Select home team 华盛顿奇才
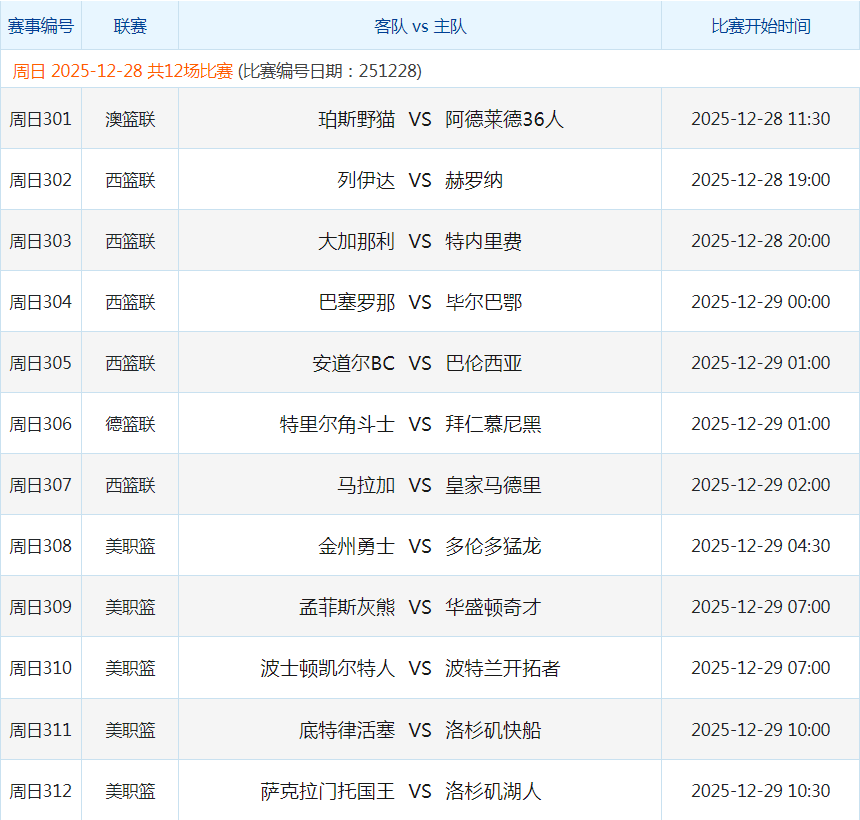This screenshot has height=820, width=860. (x=493, y=606)
